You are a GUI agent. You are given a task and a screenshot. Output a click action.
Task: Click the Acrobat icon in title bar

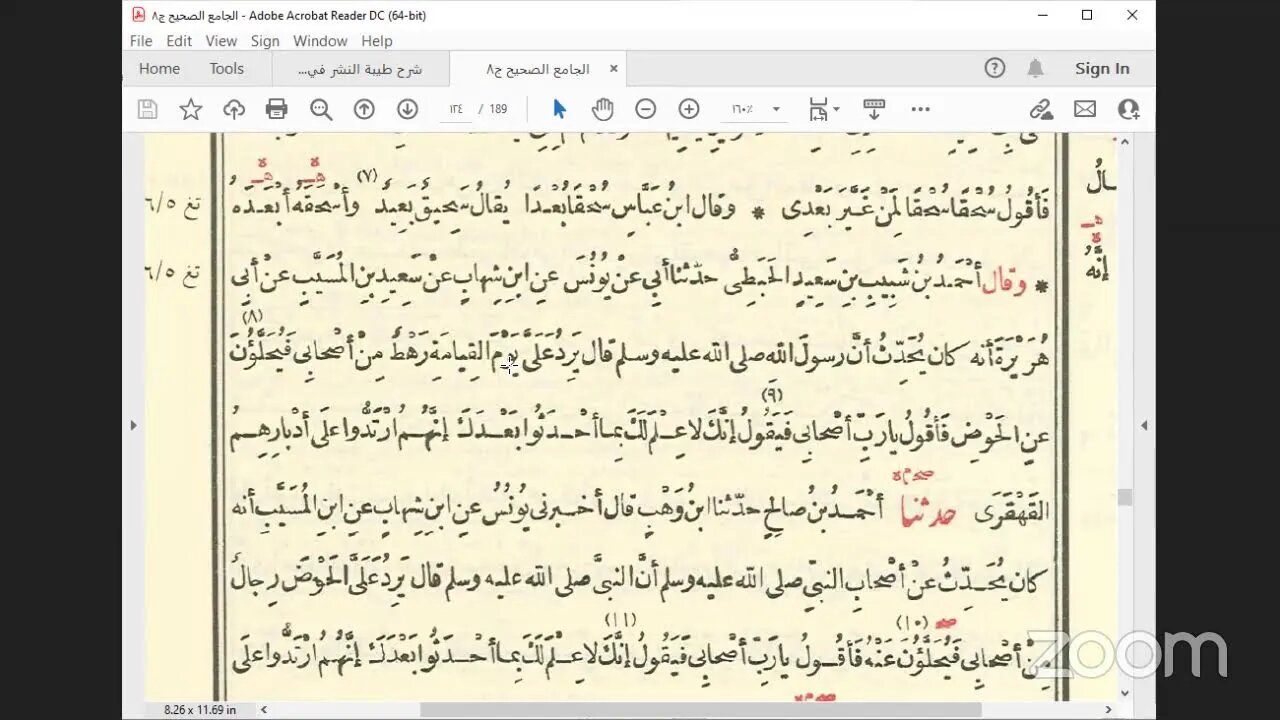pos(138,15)
